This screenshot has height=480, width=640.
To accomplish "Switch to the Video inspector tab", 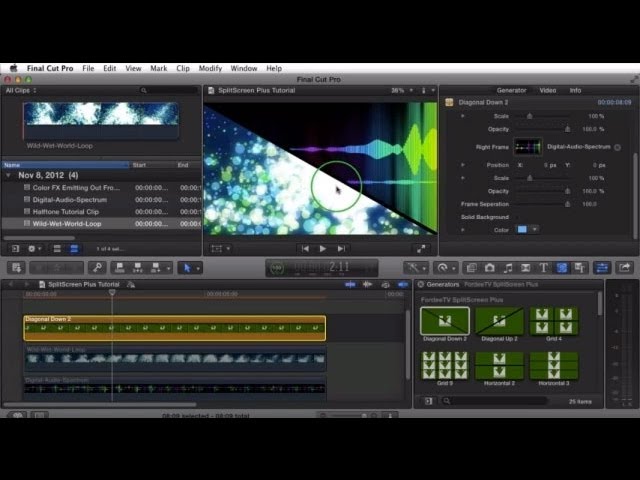I will (548, 90).
